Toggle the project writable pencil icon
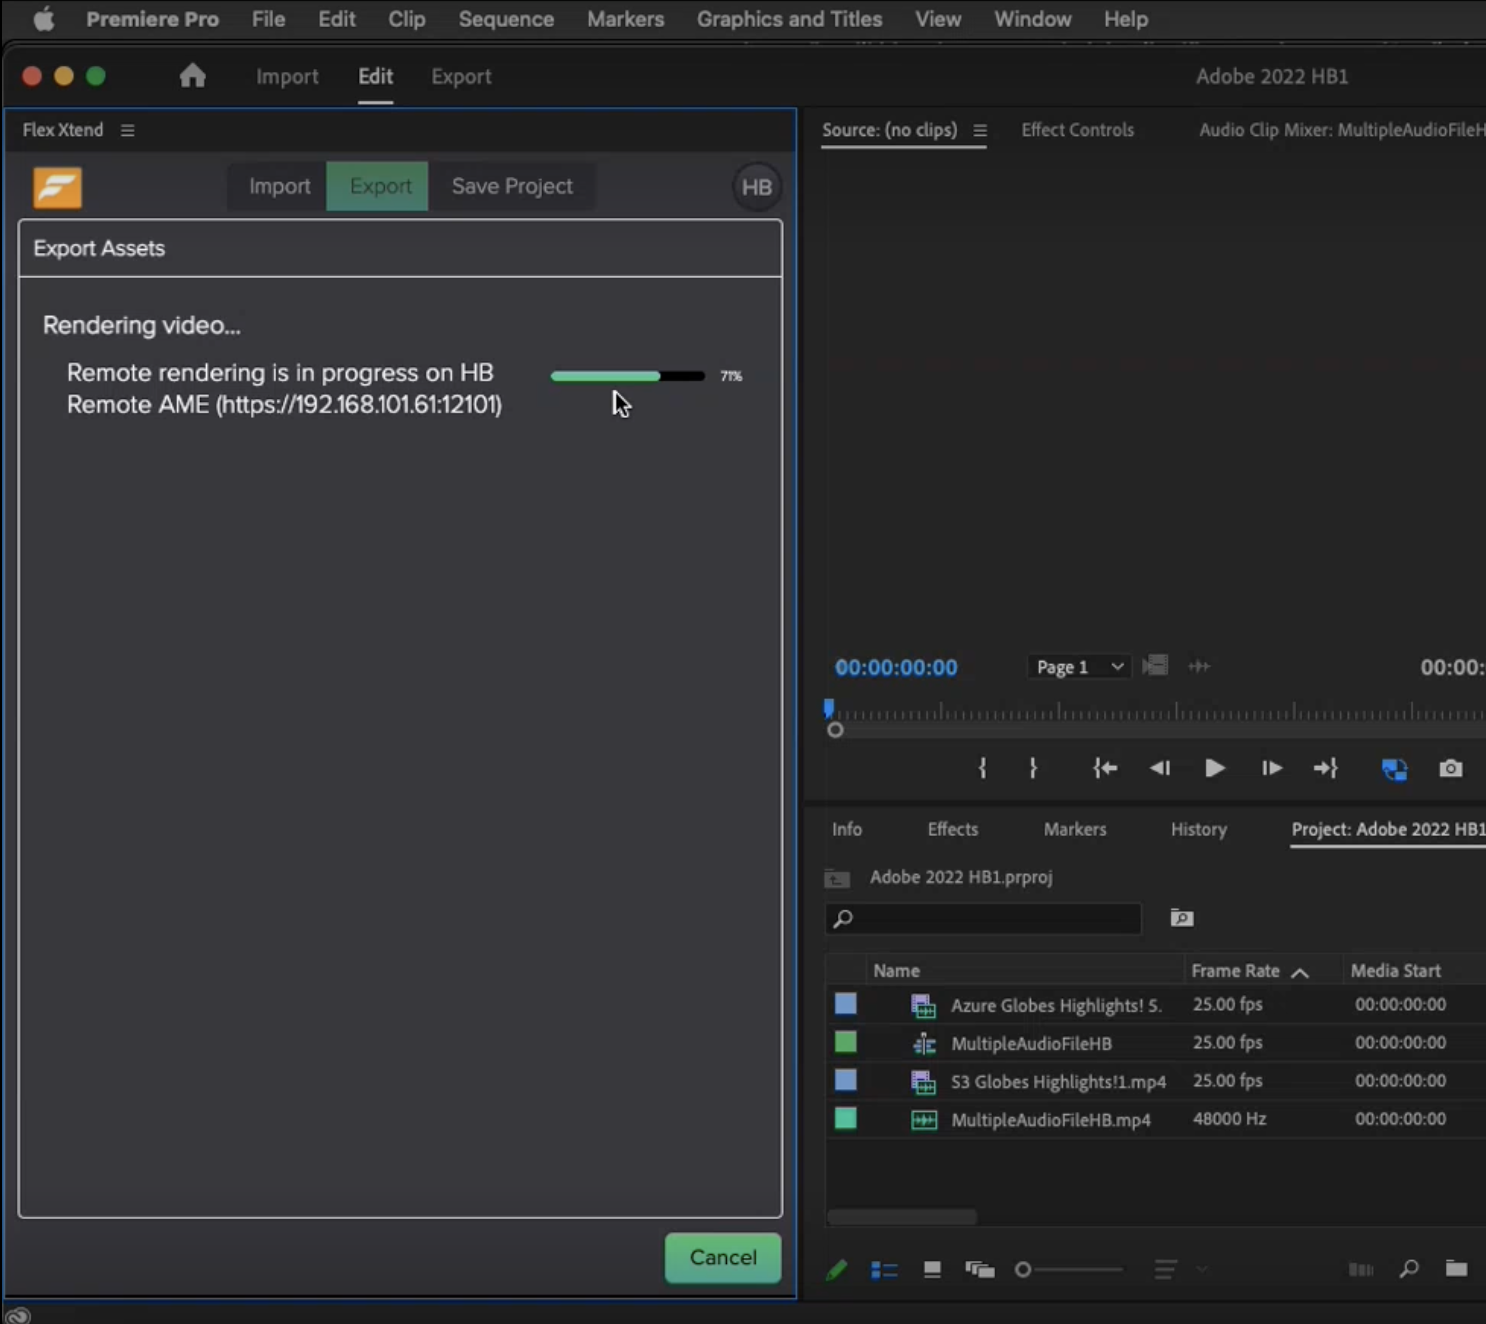This screenshot has height=1324, width=1486. coord(837,1270)
